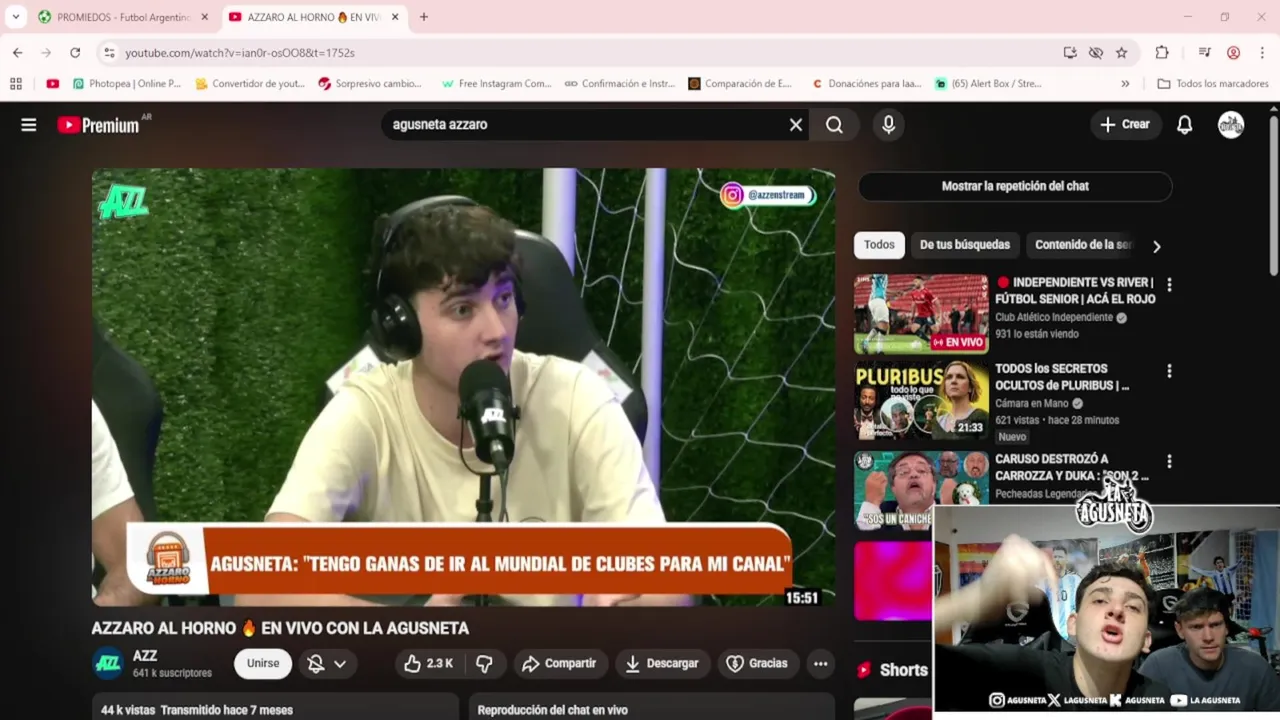Run search with magnifying glass button
The image size is (1280, 720).
pyautogui.click(x=835, y=125)
